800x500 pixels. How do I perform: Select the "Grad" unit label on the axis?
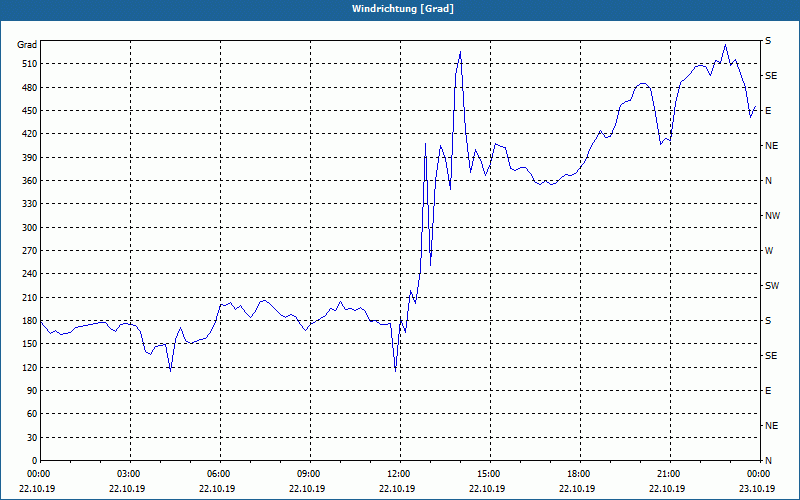[27, 45]
